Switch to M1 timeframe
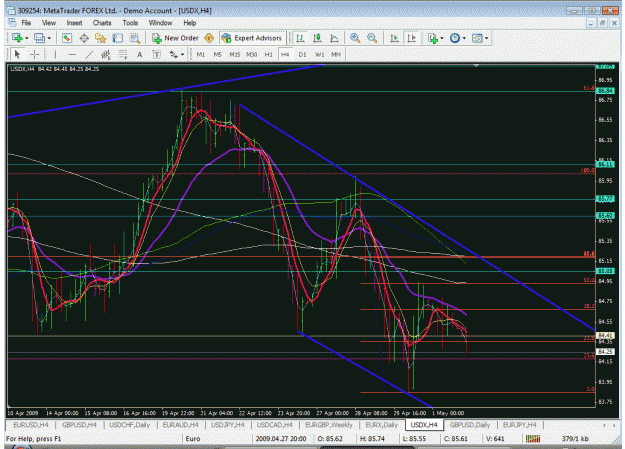Image resolution: width=625 pixels, height=449 pixels. click(201, 55)
